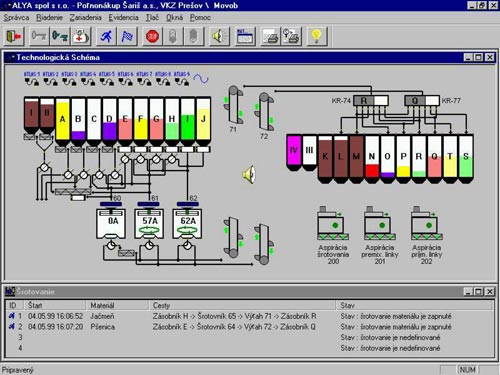Click the red stop sign icon
Image resolution: width=500 pixels, height=375 pixels.
(x=152, y=36)
